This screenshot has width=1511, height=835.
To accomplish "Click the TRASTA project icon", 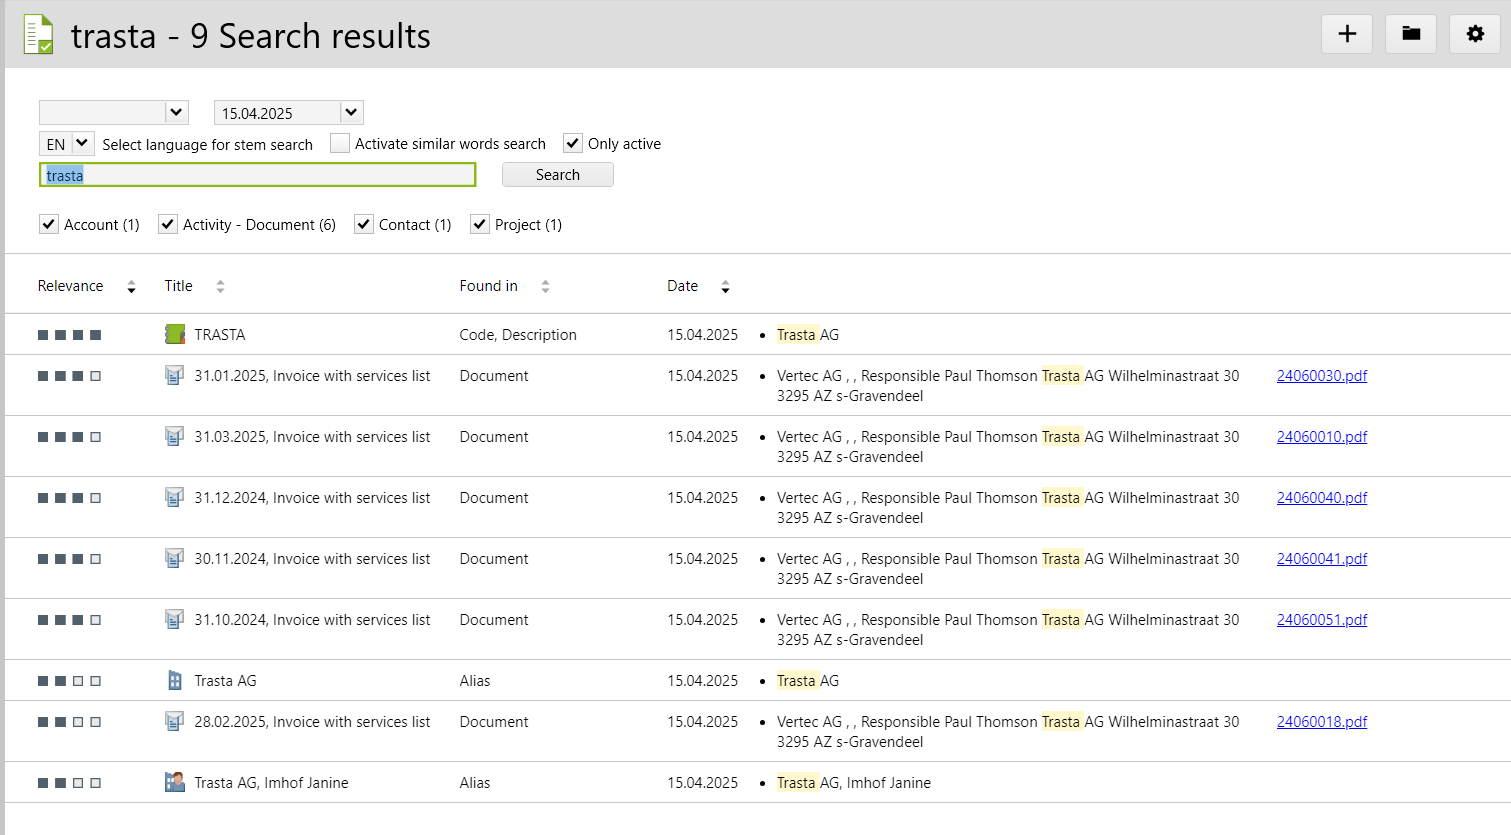I will coord(175,334).
